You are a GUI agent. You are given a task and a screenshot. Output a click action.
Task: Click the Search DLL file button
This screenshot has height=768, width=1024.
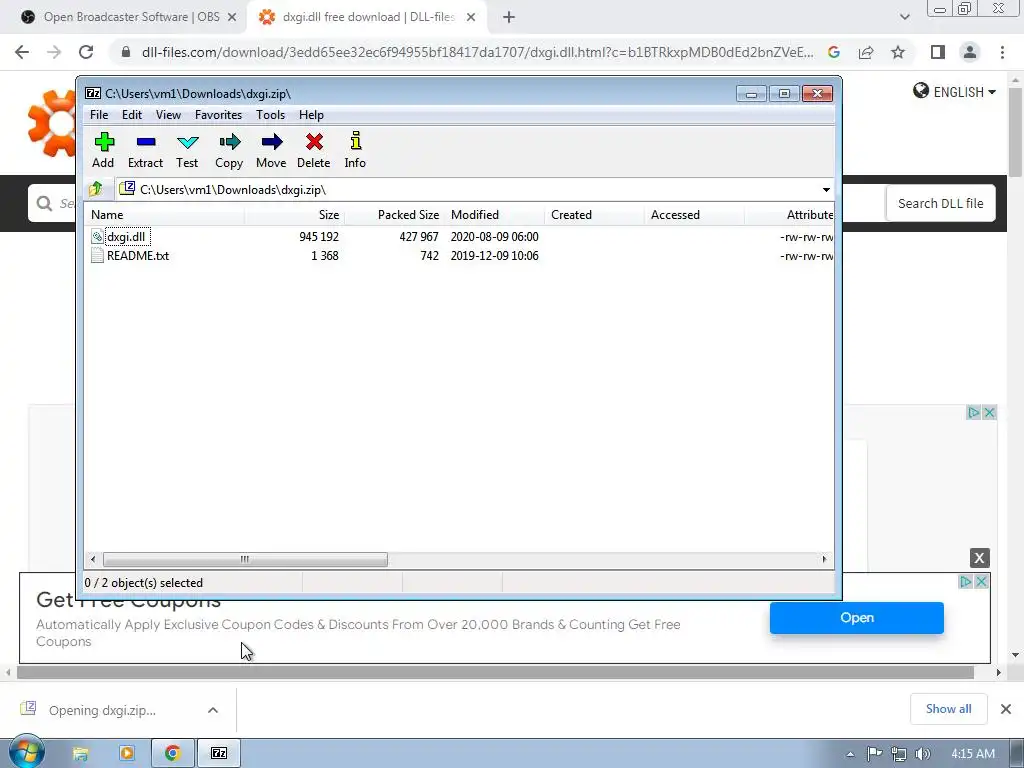[x=940, y=204]
